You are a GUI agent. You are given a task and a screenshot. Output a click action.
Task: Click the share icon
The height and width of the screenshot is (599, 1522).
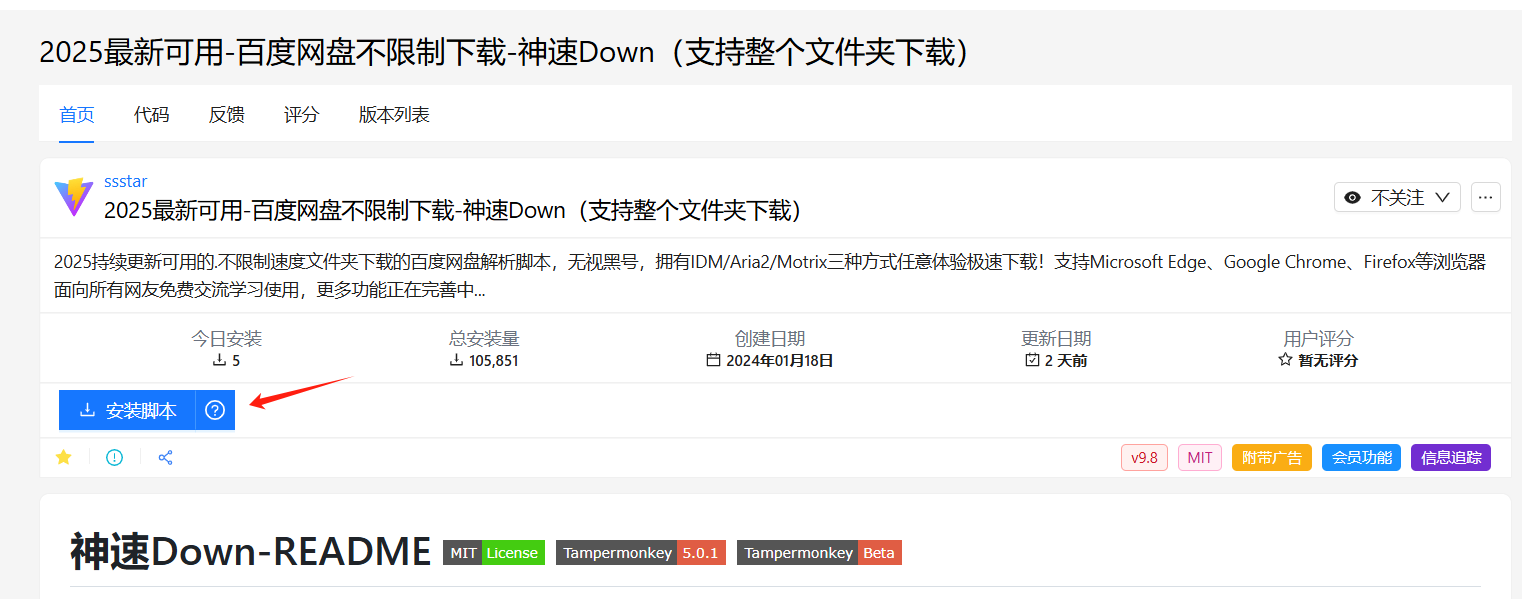coord(166,457)
